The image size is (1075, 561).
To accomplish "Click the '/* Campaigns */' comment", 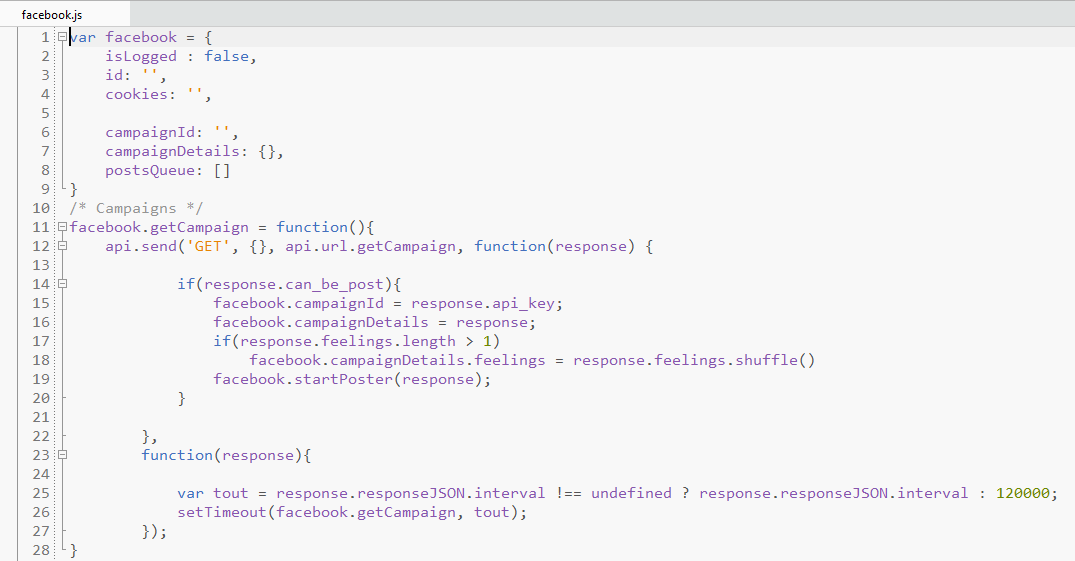I will coord(136,208).
